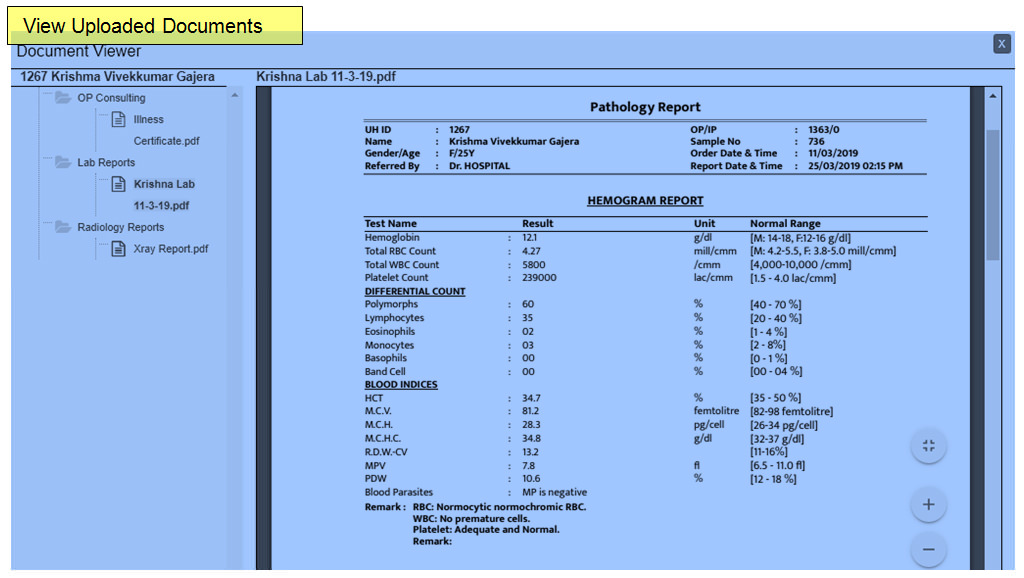Click the Hemoglobin test name

coord(392,238)
